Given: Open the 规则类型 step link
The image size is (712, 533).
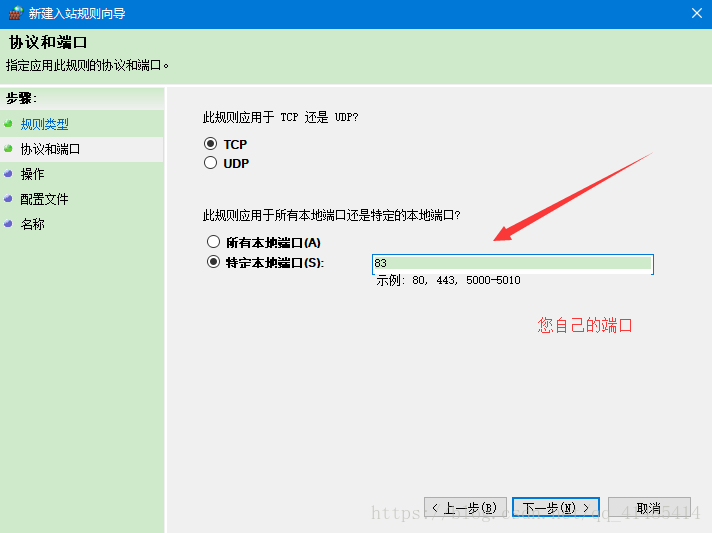Looking at the screenshot, I should tap(44, 124).
